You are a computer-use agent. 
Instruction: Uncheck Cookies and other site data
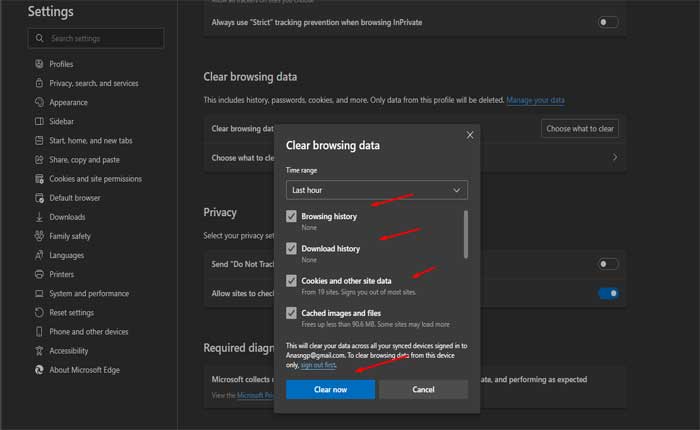click(x=292, y=281)
